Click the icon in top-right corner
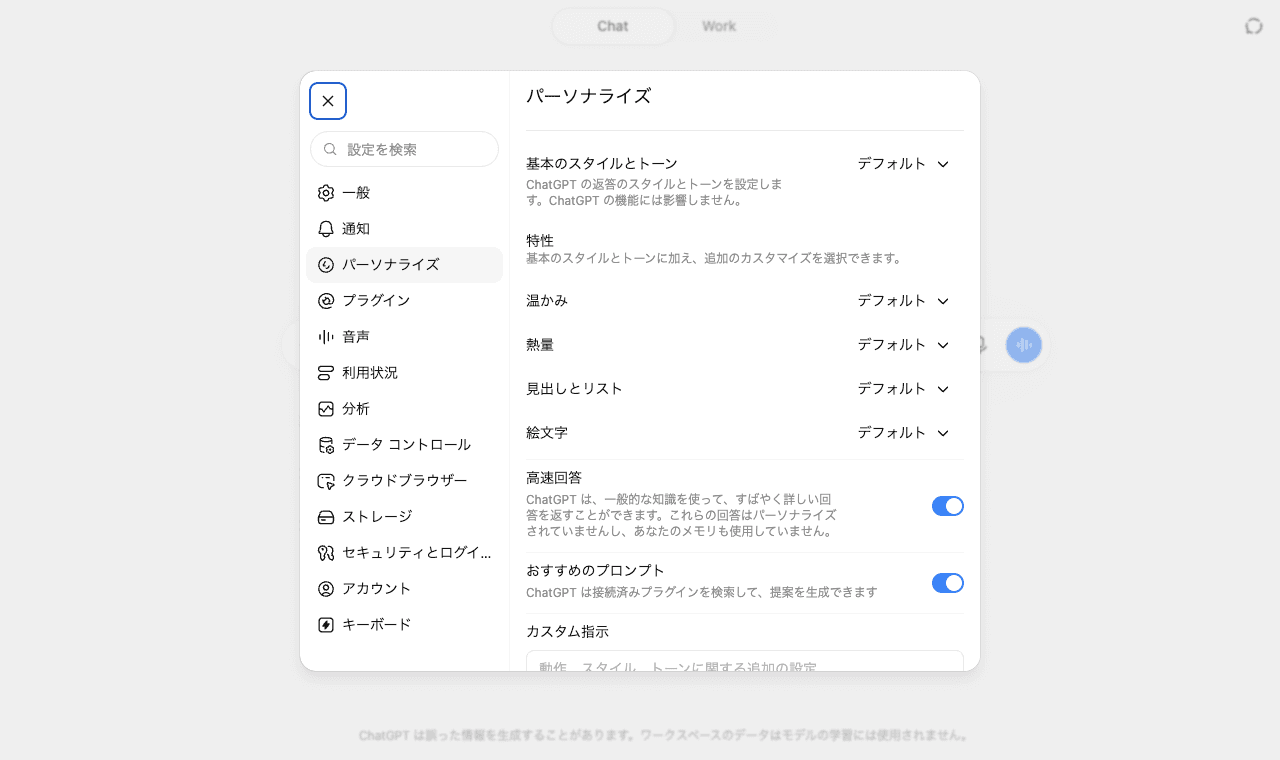The height and width of the screenshot is (760, 1280). tap(1254, 26)
